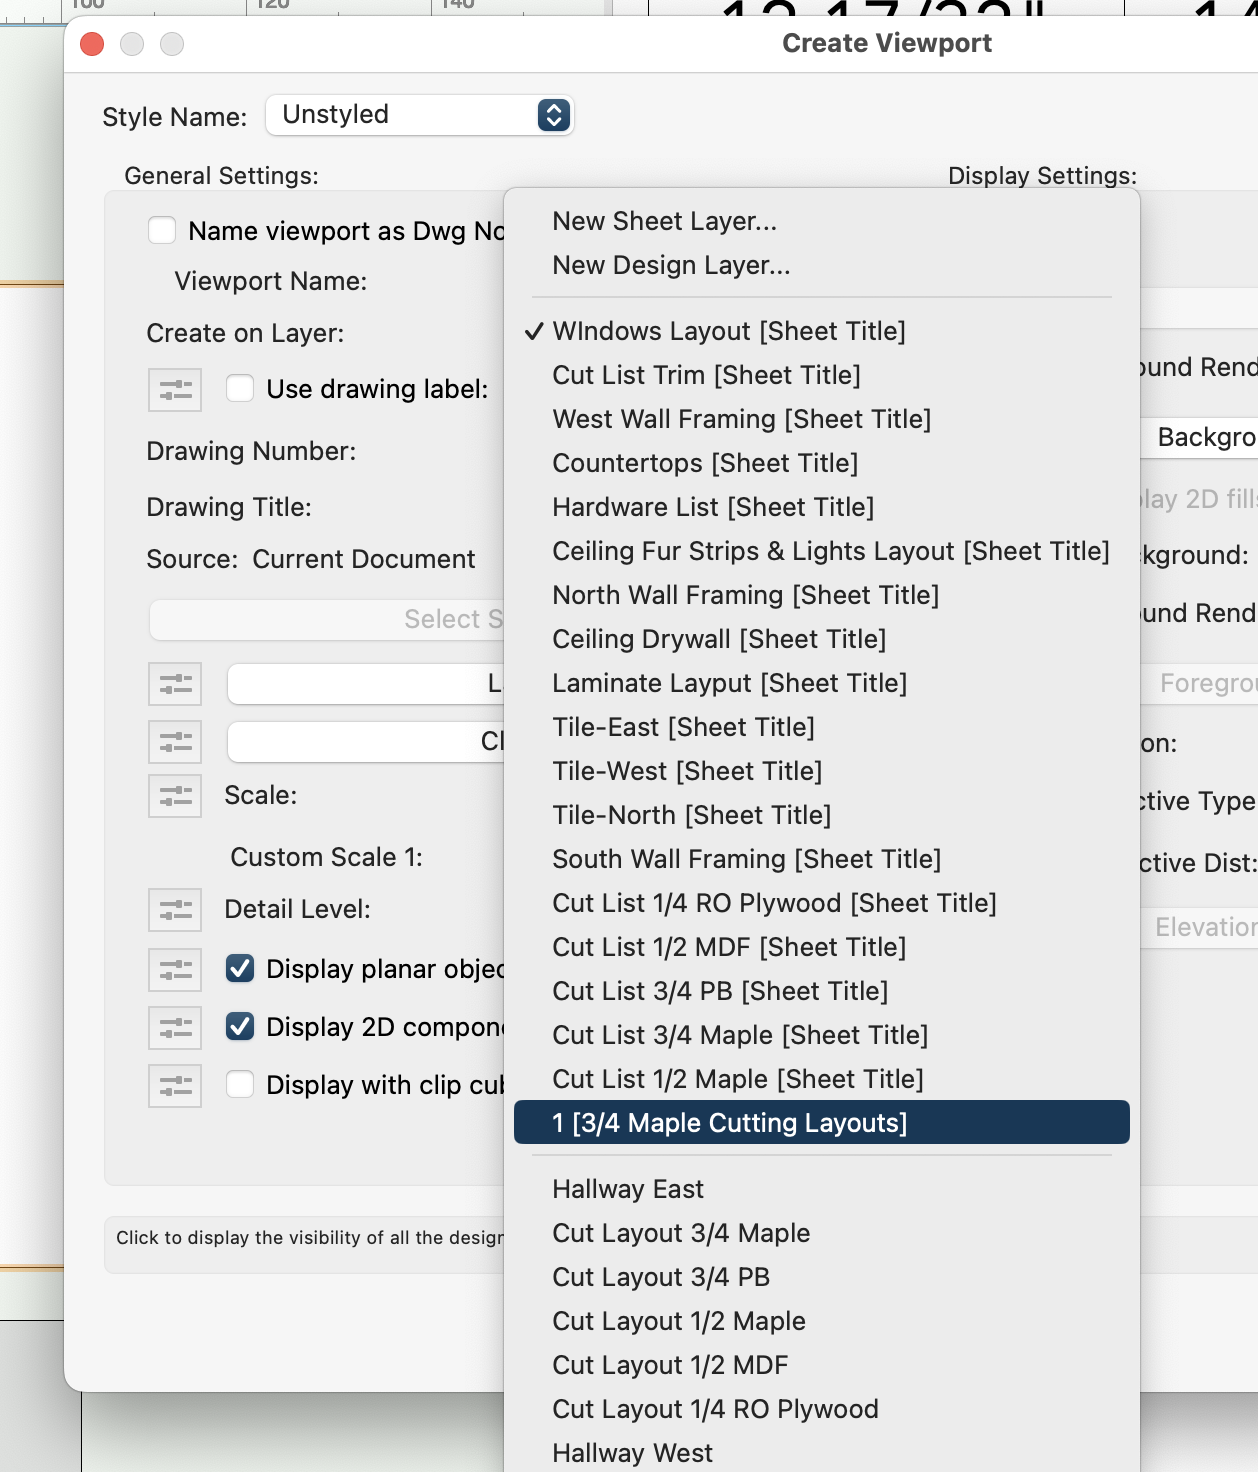
Task: Pick Hallway West design layer
Action: (x=632, y=1453)
